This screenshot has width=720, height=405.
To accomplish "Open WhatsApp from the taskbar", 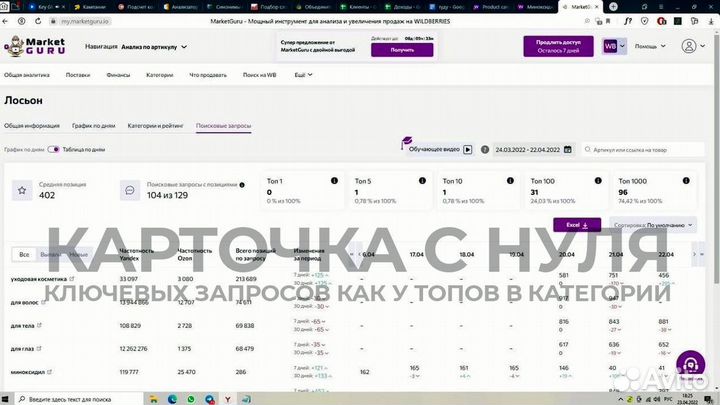I will 191,399.
